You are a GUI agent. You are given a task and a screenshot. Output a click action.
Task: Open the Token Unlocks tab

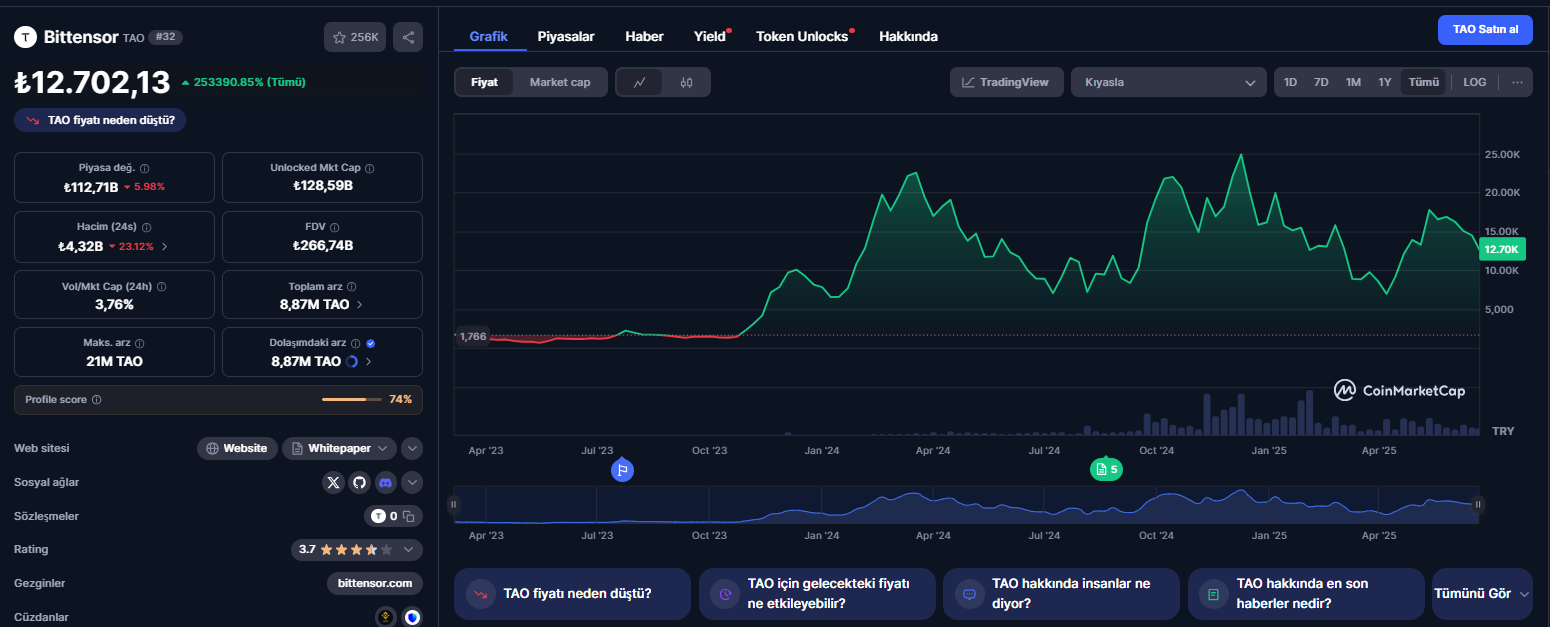803,36
